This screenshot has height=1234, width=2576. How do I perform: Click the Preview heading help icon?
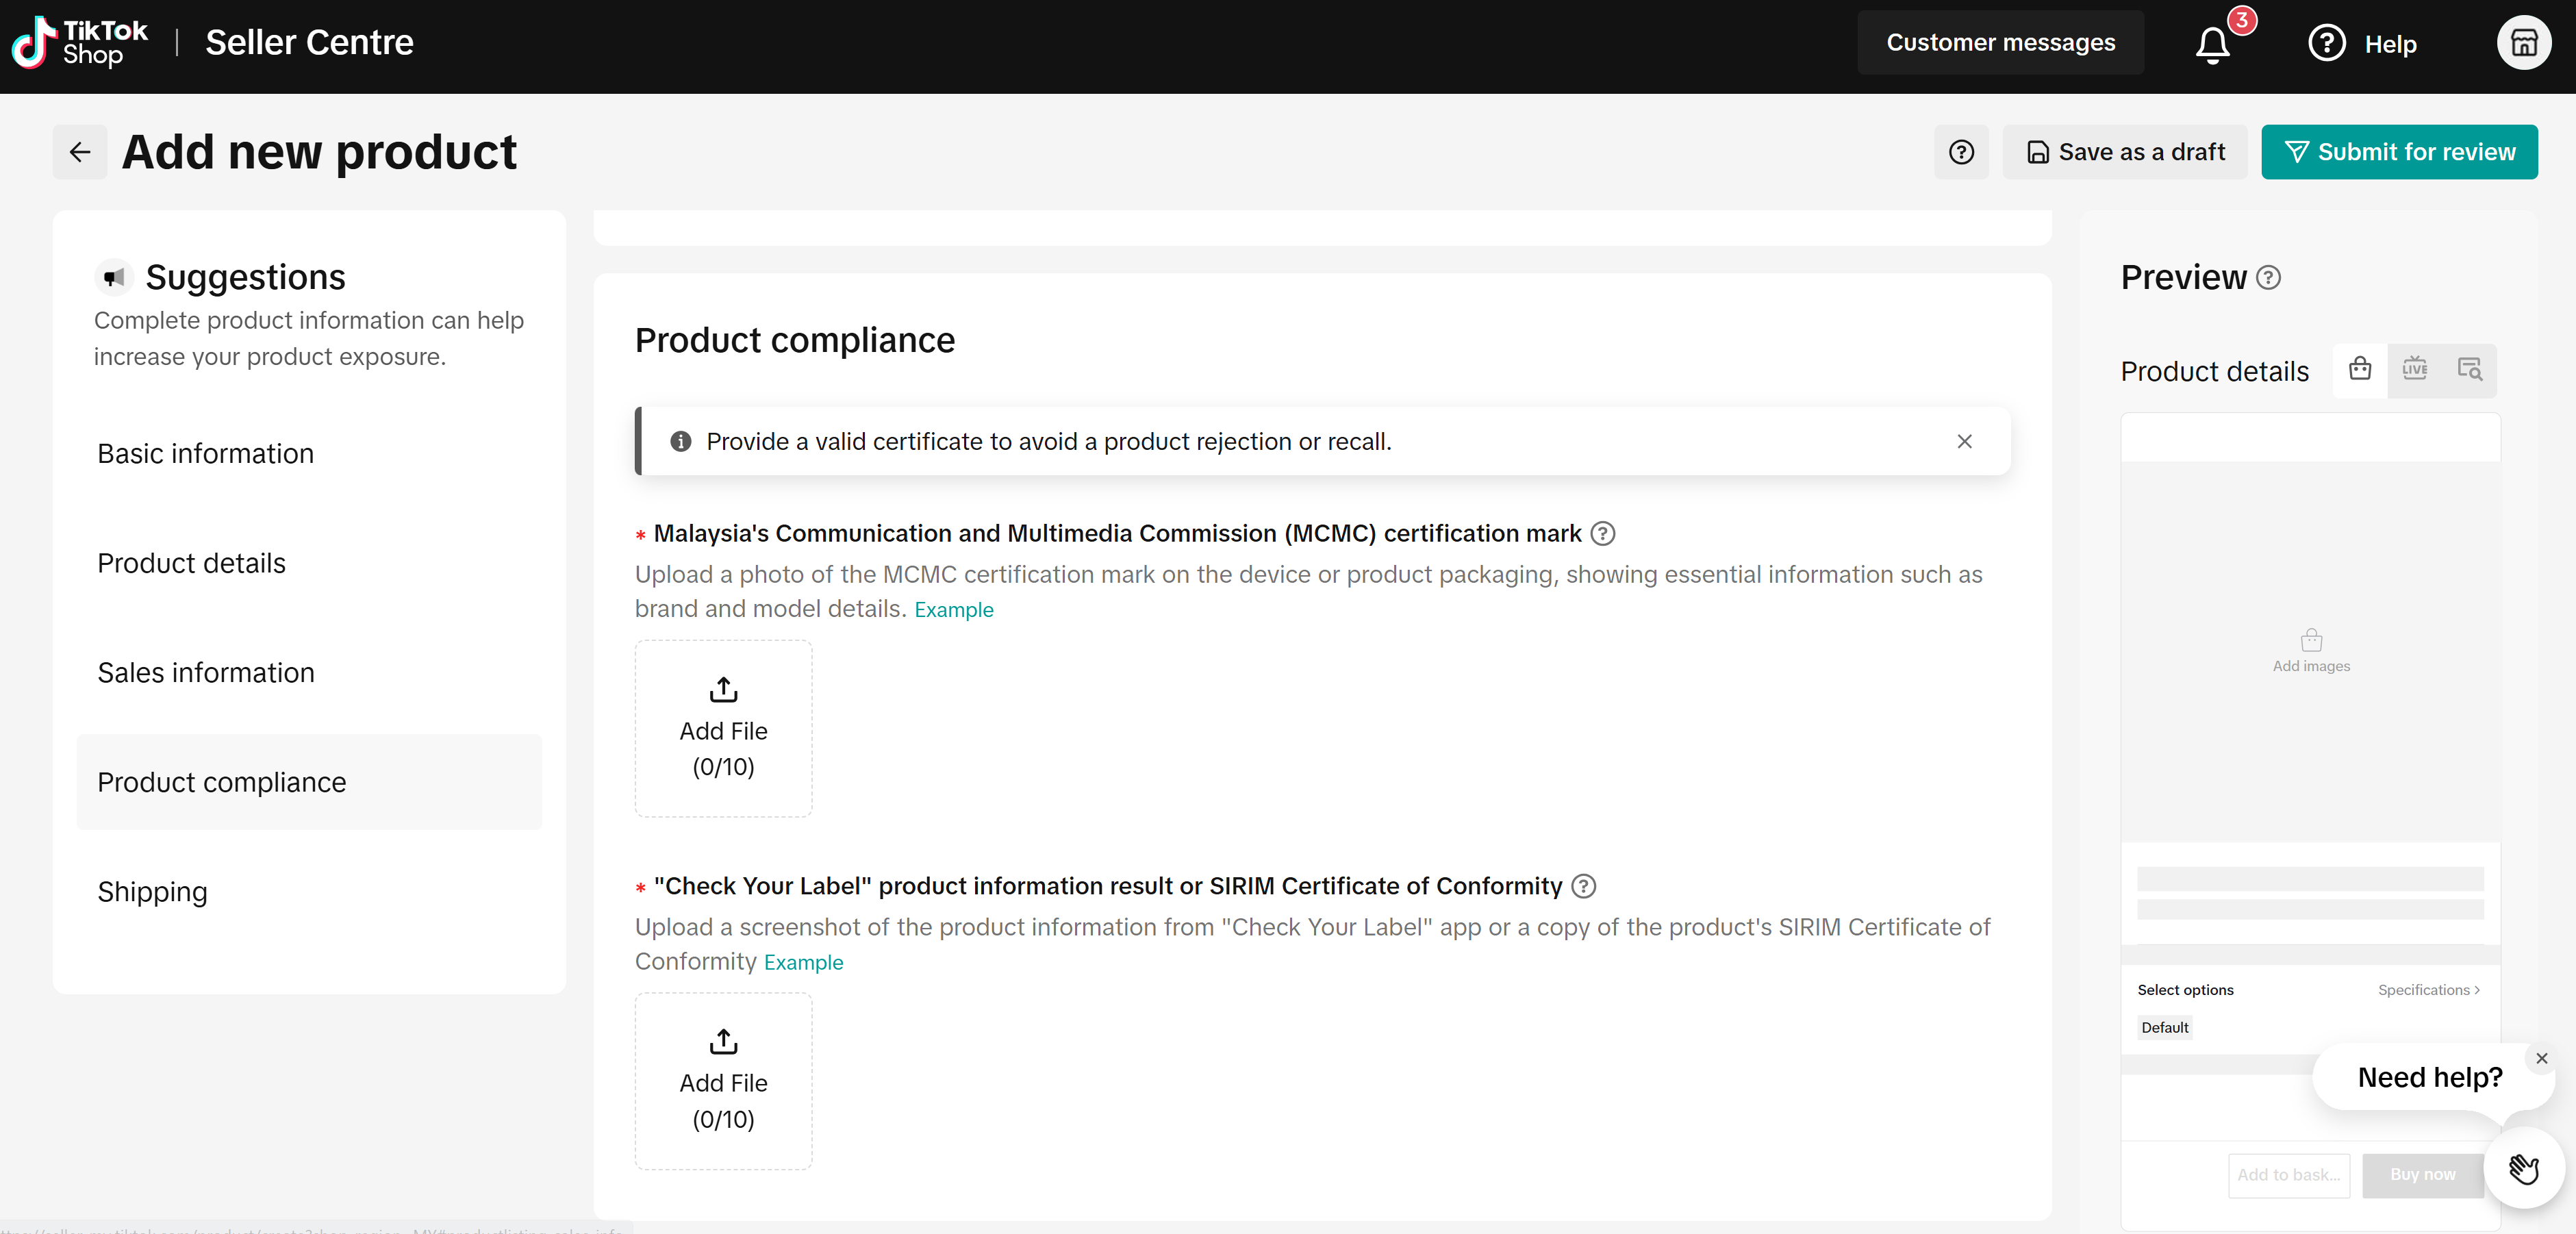tap(2269, 277)
